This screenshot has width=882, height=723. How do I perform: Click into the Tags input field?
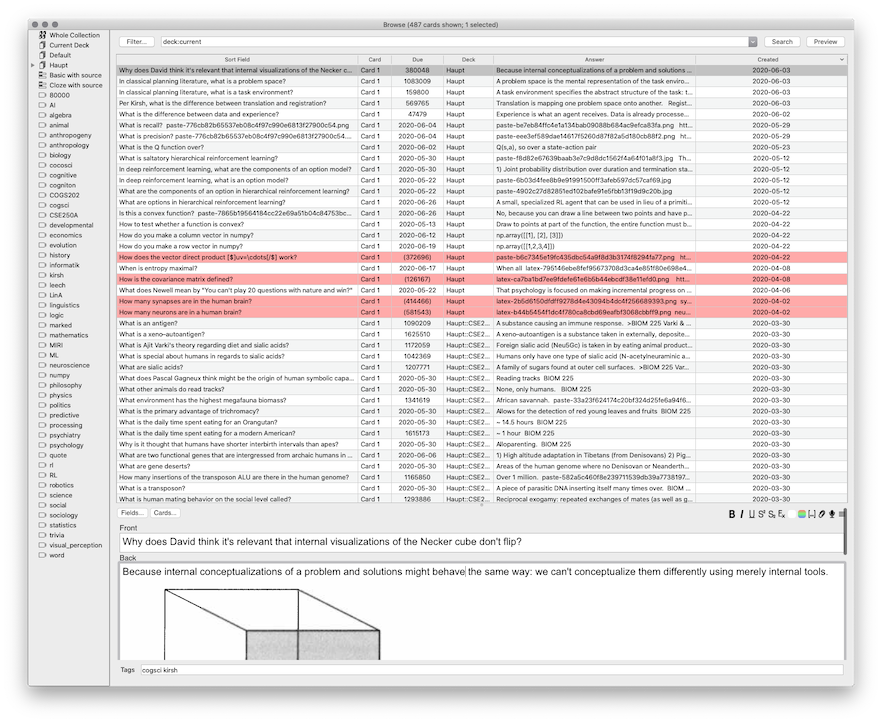coord(490,670)
